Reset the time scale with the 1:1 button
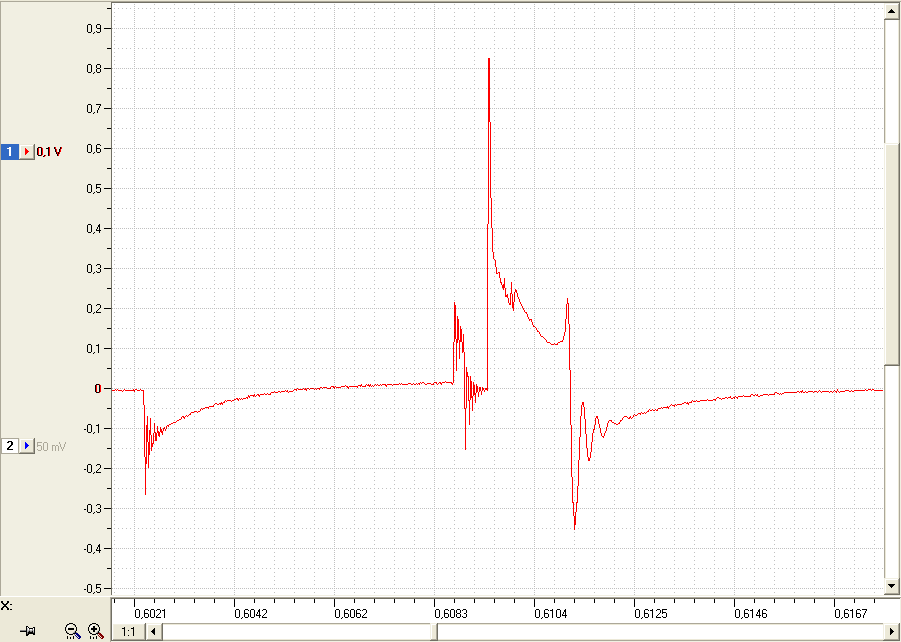The width and height of the screenshot is (901, 642). coord(128,632)
